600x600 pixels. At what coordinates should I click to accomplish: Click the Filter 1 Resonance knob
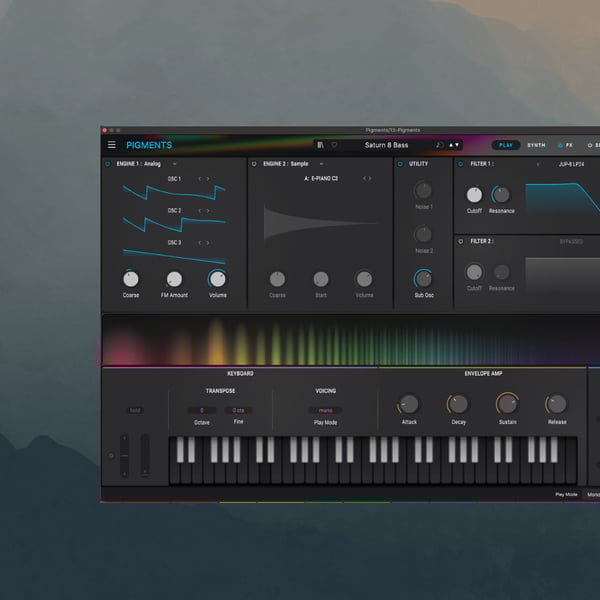point(501,194)
